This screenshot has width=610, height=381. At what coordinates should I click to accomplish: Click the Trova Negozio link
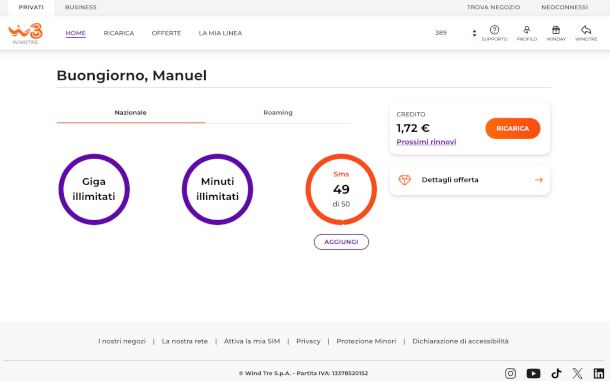(493, 7)
